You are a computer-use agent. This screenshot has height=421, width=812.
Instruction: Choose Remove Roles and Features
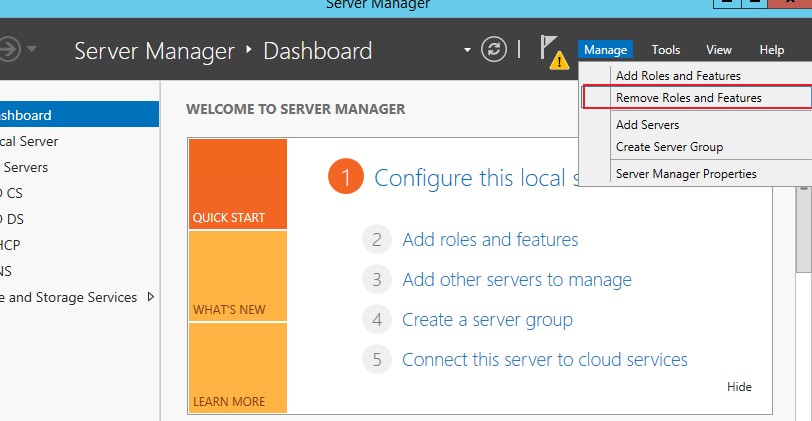pyautogui.click(x=697, y=97)
